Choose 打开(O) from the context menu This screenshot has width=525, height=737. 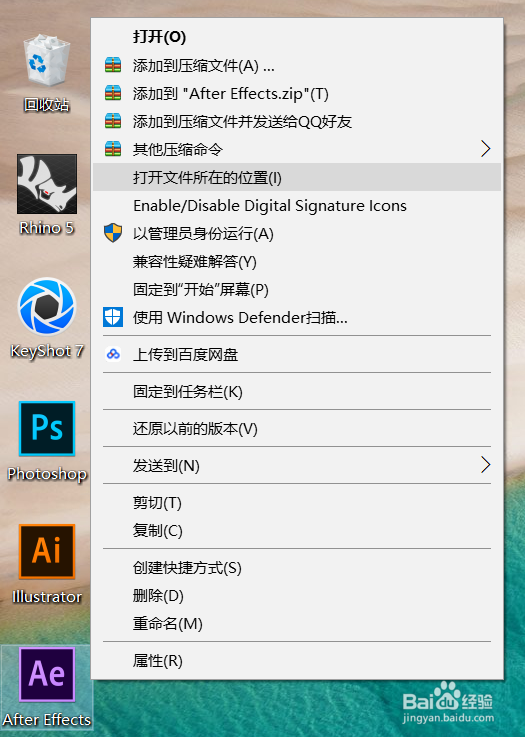(x=297, y=37)
